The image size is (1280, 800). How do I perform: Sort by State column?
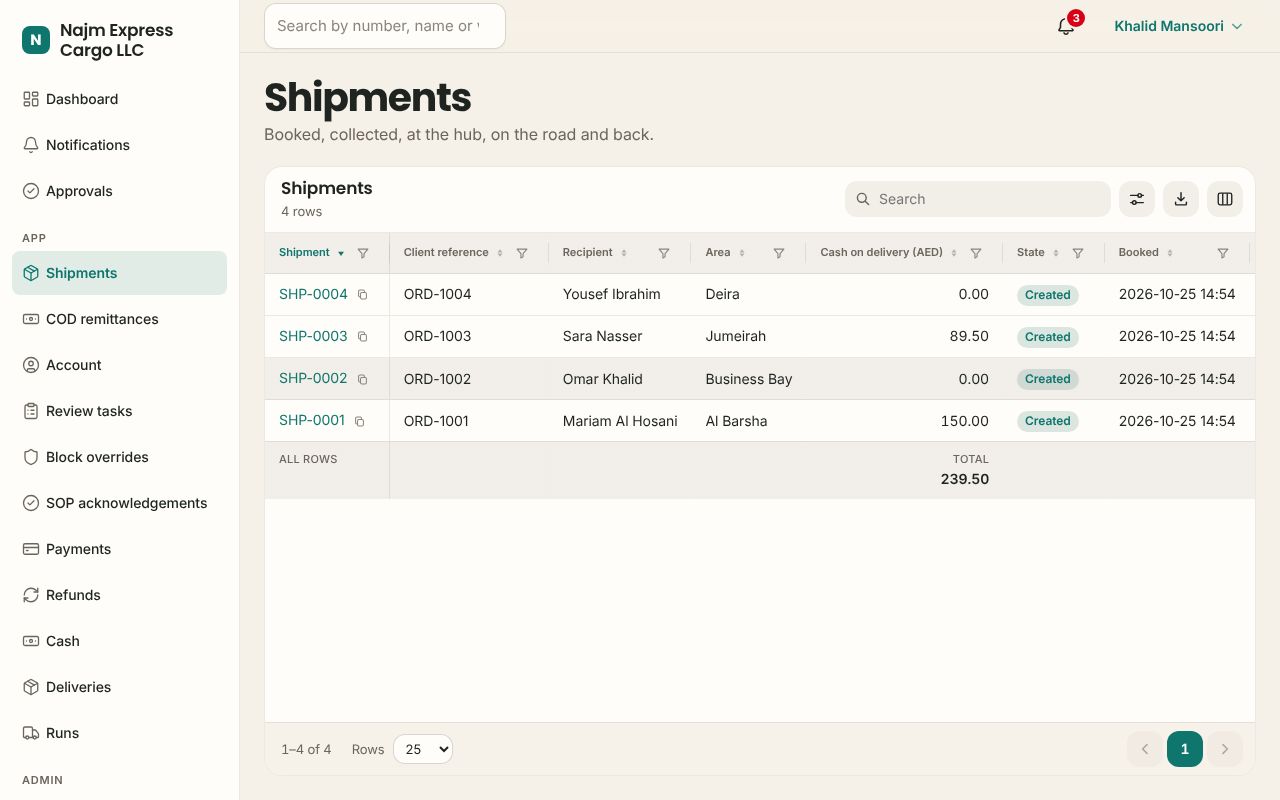[1038, 253]
